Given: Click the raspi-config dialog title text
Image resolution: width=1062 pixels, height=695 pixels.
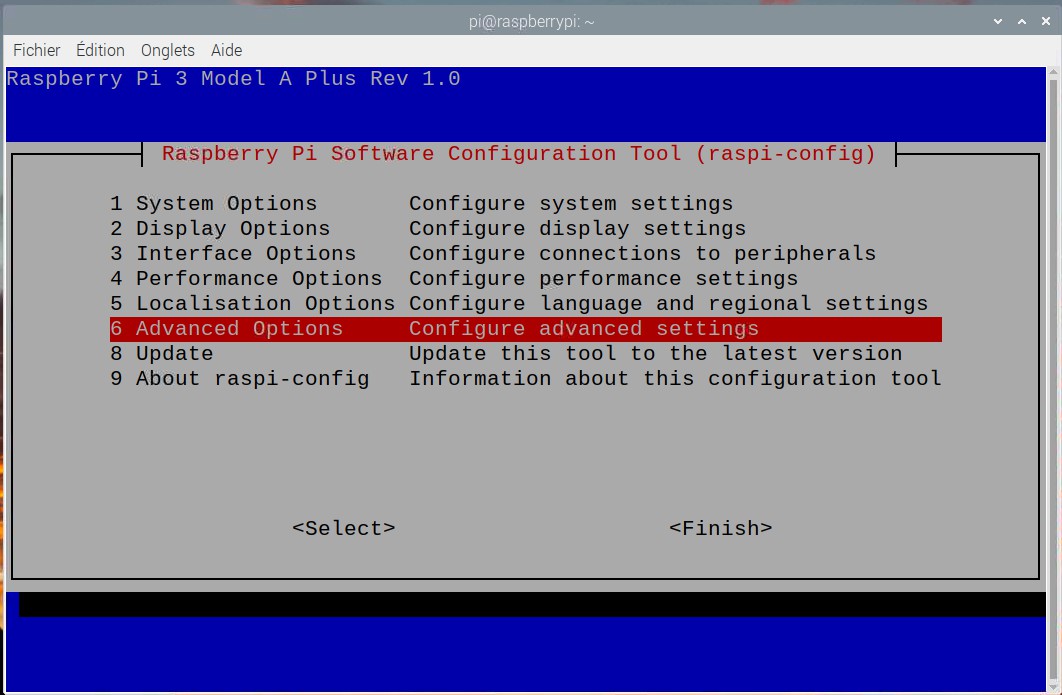Looking at the screenshot, I should pyautogui.click(x=519, y=154).
